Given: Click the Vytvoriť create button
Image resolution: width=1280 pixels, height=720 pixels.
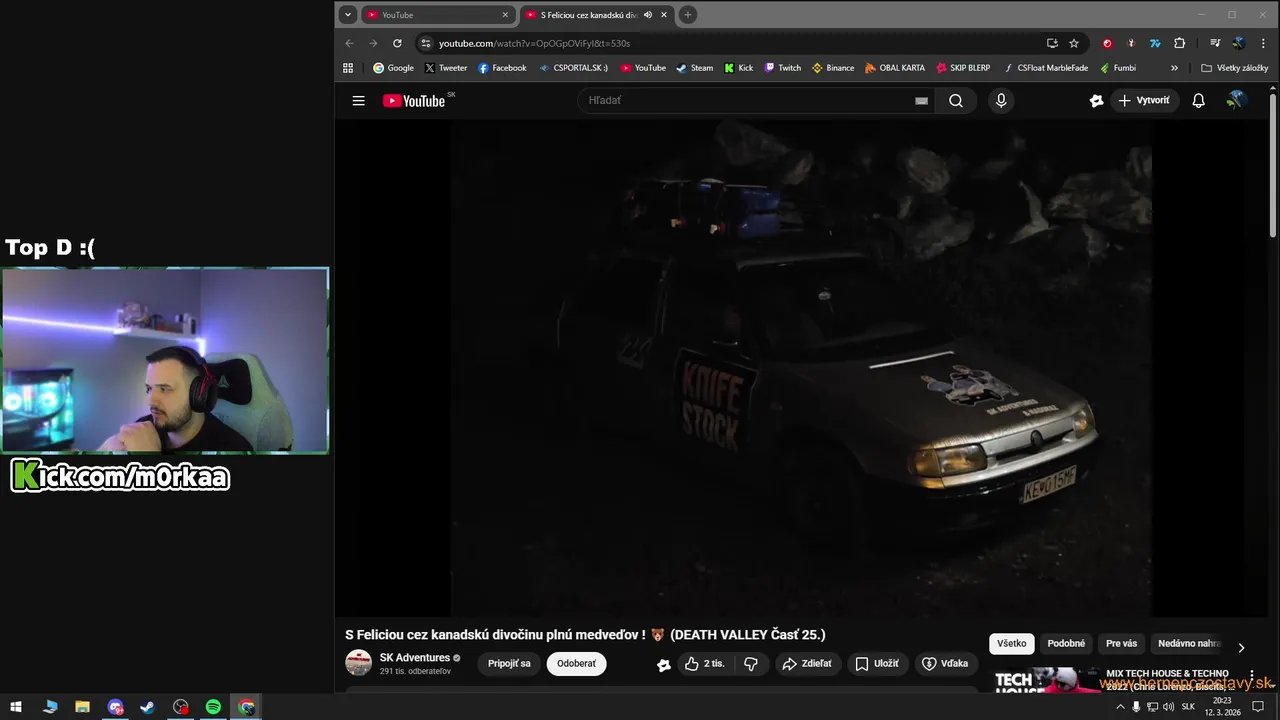Looking at the screenshot, I should point(1144,100).
